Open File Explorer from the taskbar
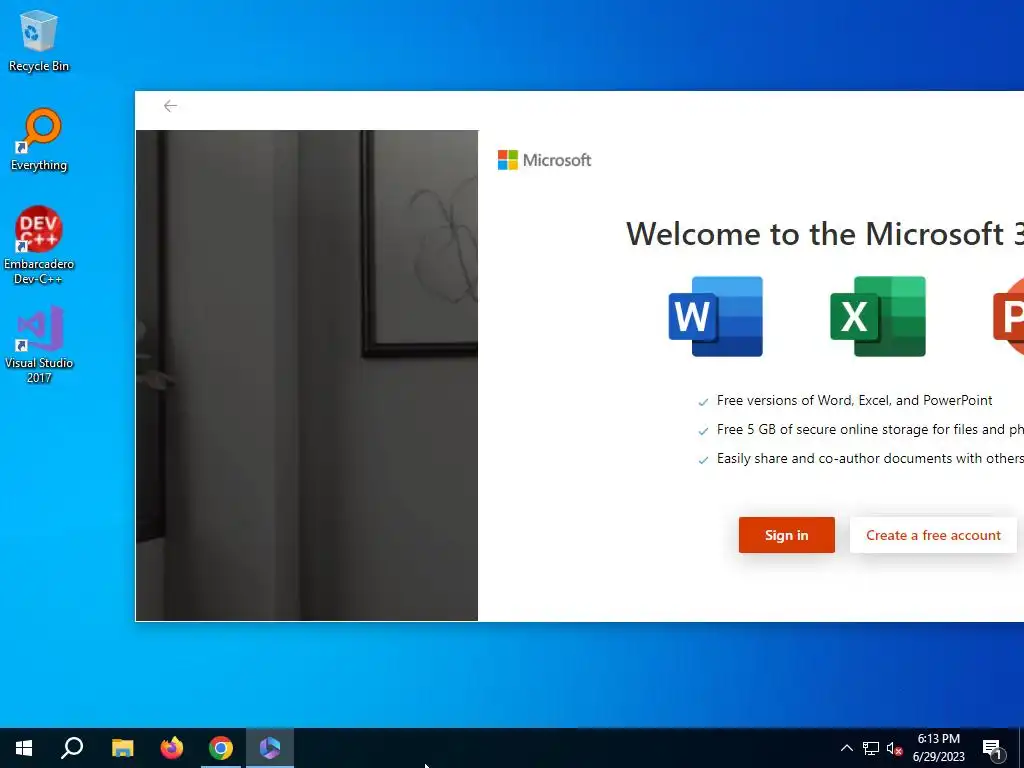 [x=122, y=748]
